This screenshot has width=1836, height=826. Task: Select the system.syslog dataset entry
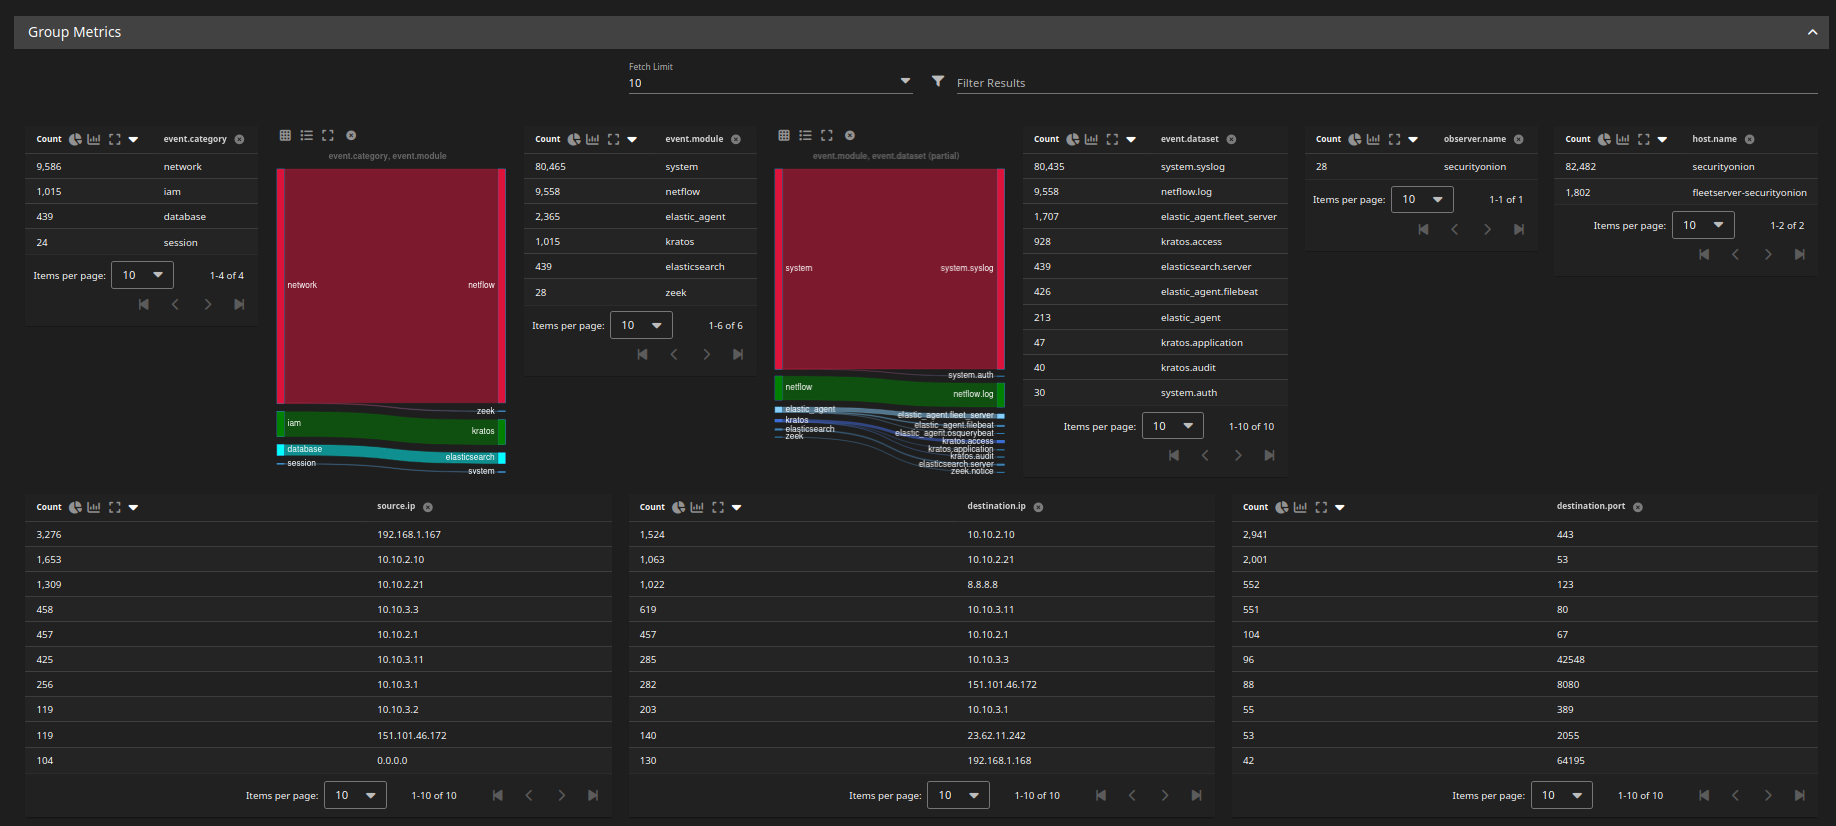(1192, 167)
